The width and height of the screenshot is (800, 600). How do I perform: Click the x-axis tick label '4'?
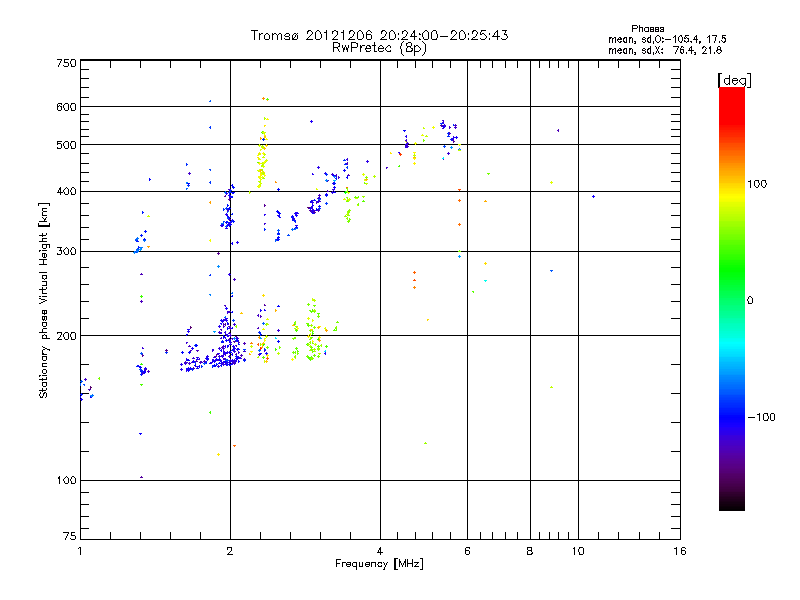click(380, 551)
